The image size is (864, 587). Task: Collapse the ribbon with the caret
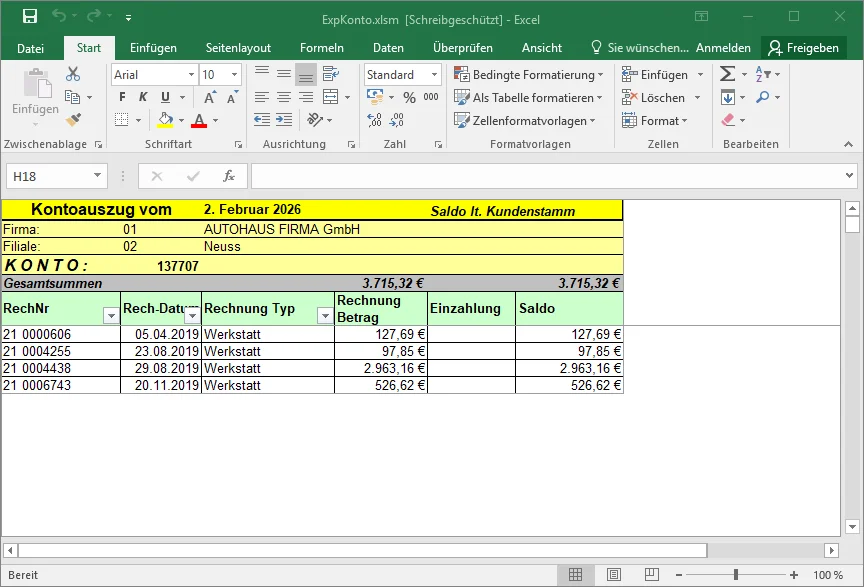pos(849,144)
